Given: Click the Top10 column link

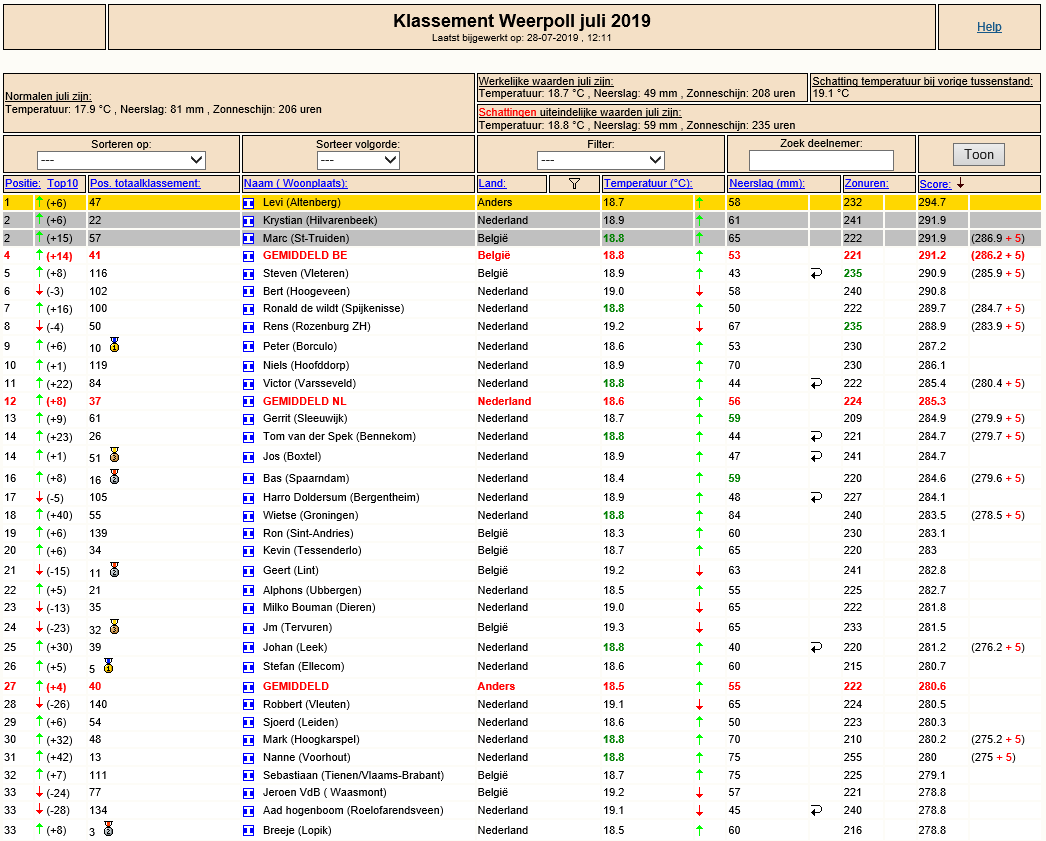Looking at the screenshot, I should 63,183.
